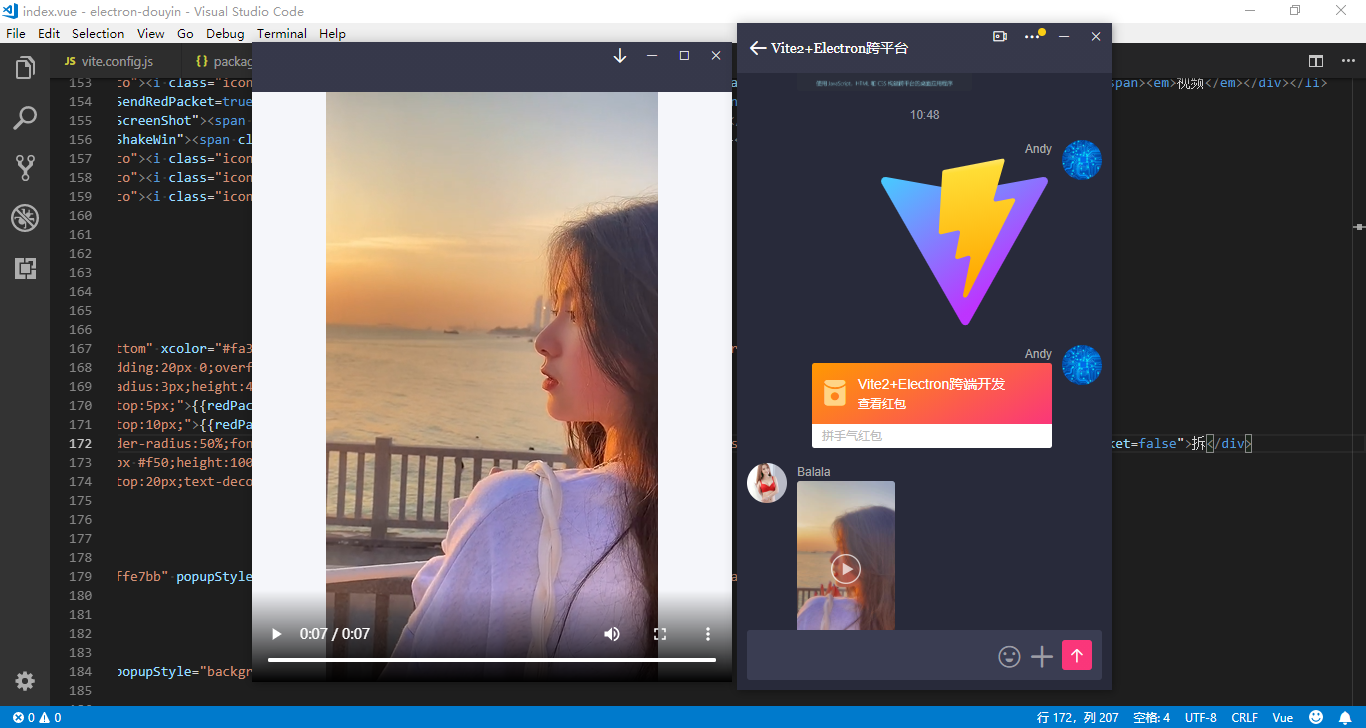1366x728 pixels.
Task: Click the download arrow above the video window
Action: pyautogui.click(x=619, y=56)
